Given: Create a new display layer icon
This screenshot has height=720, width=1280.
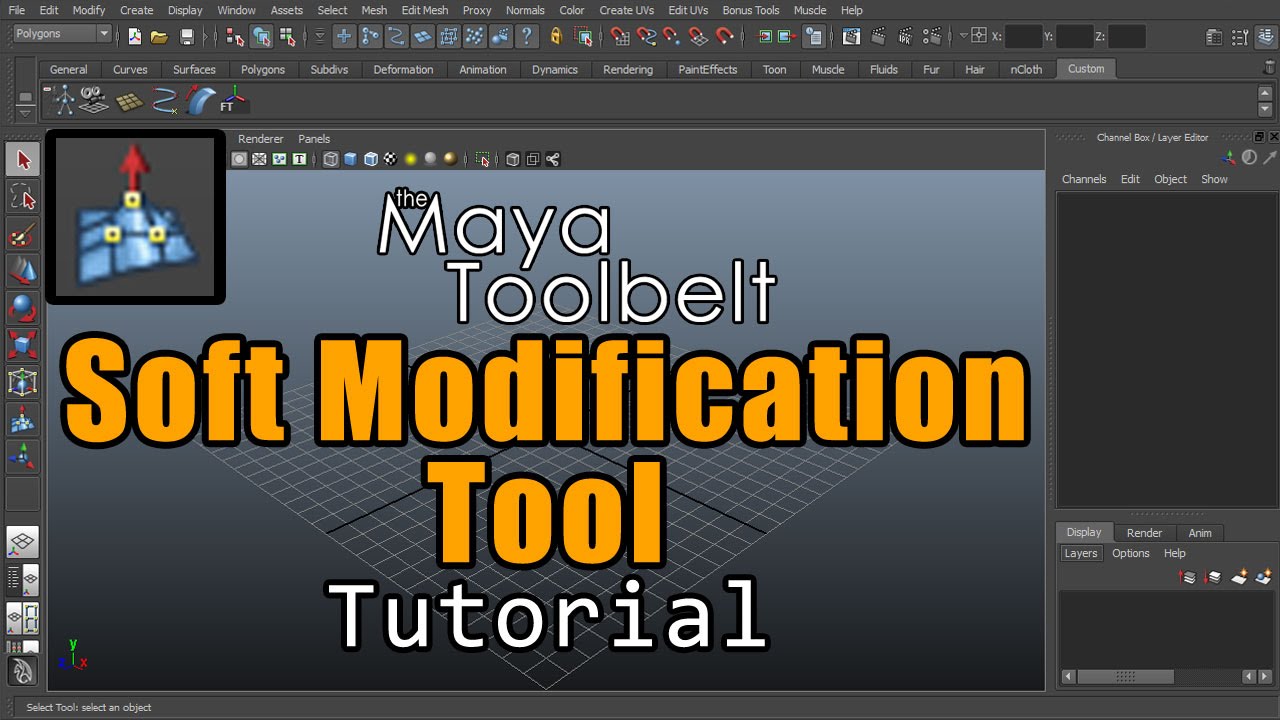Looking at the screenshot, I should [1240, 577].
